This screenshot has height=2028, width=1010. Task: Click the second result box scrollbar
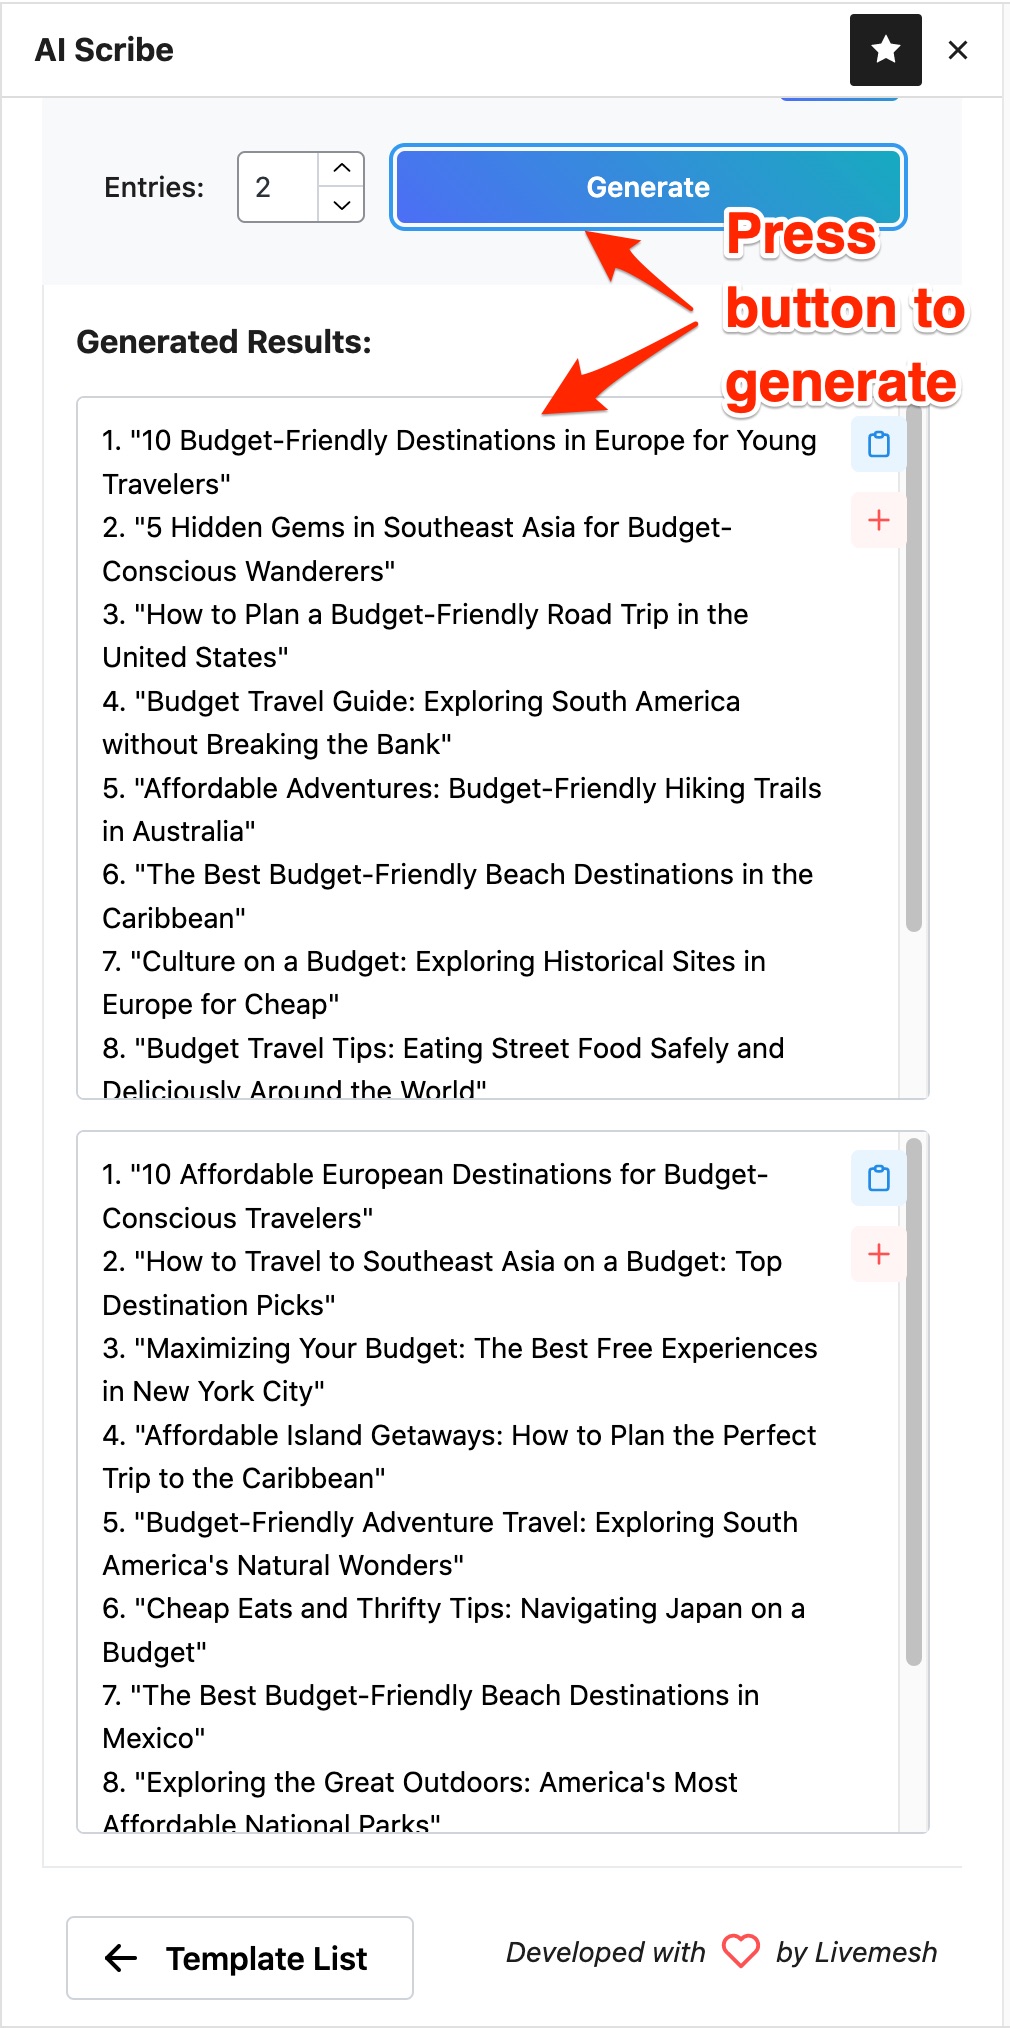click(913, 1402)
